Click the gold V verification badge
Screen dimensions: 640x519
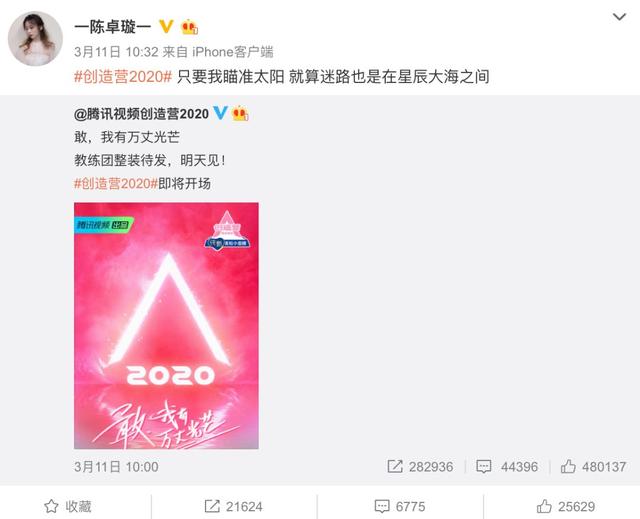click(x=166, y=27)
